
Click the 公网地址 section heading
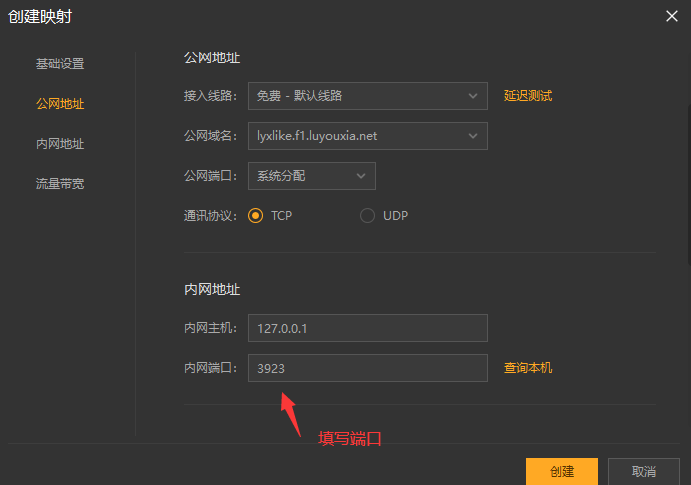click(x=212, y=58)
